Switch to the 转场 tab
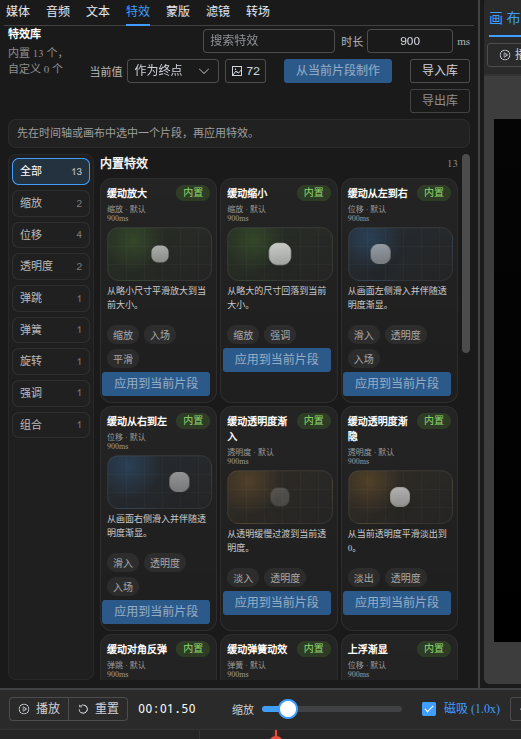Screen dimensions: 521x739 click(x=257, y=11)
